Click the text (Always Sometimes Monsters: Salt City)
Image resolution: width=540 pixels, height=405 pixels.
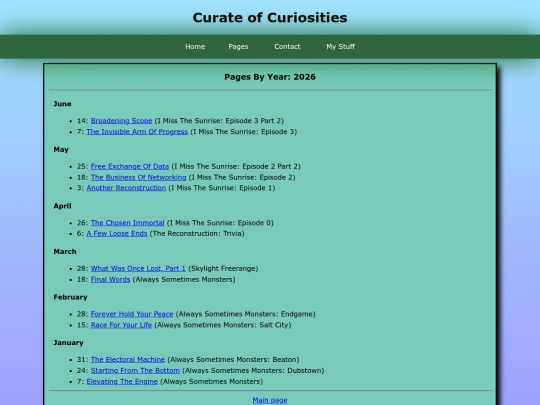pos(223,325)
